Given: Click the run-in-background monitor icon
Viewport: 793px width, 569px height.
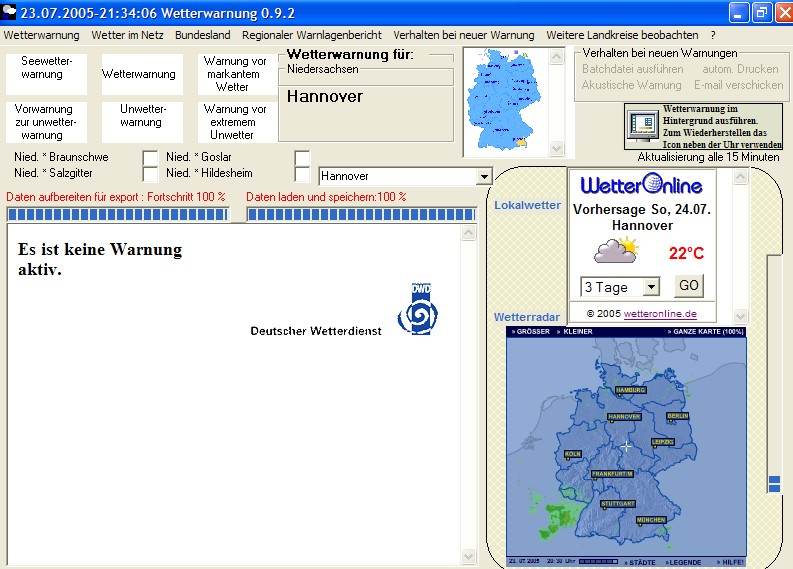Looking at the screenshot, I should [x=642, y=125].
